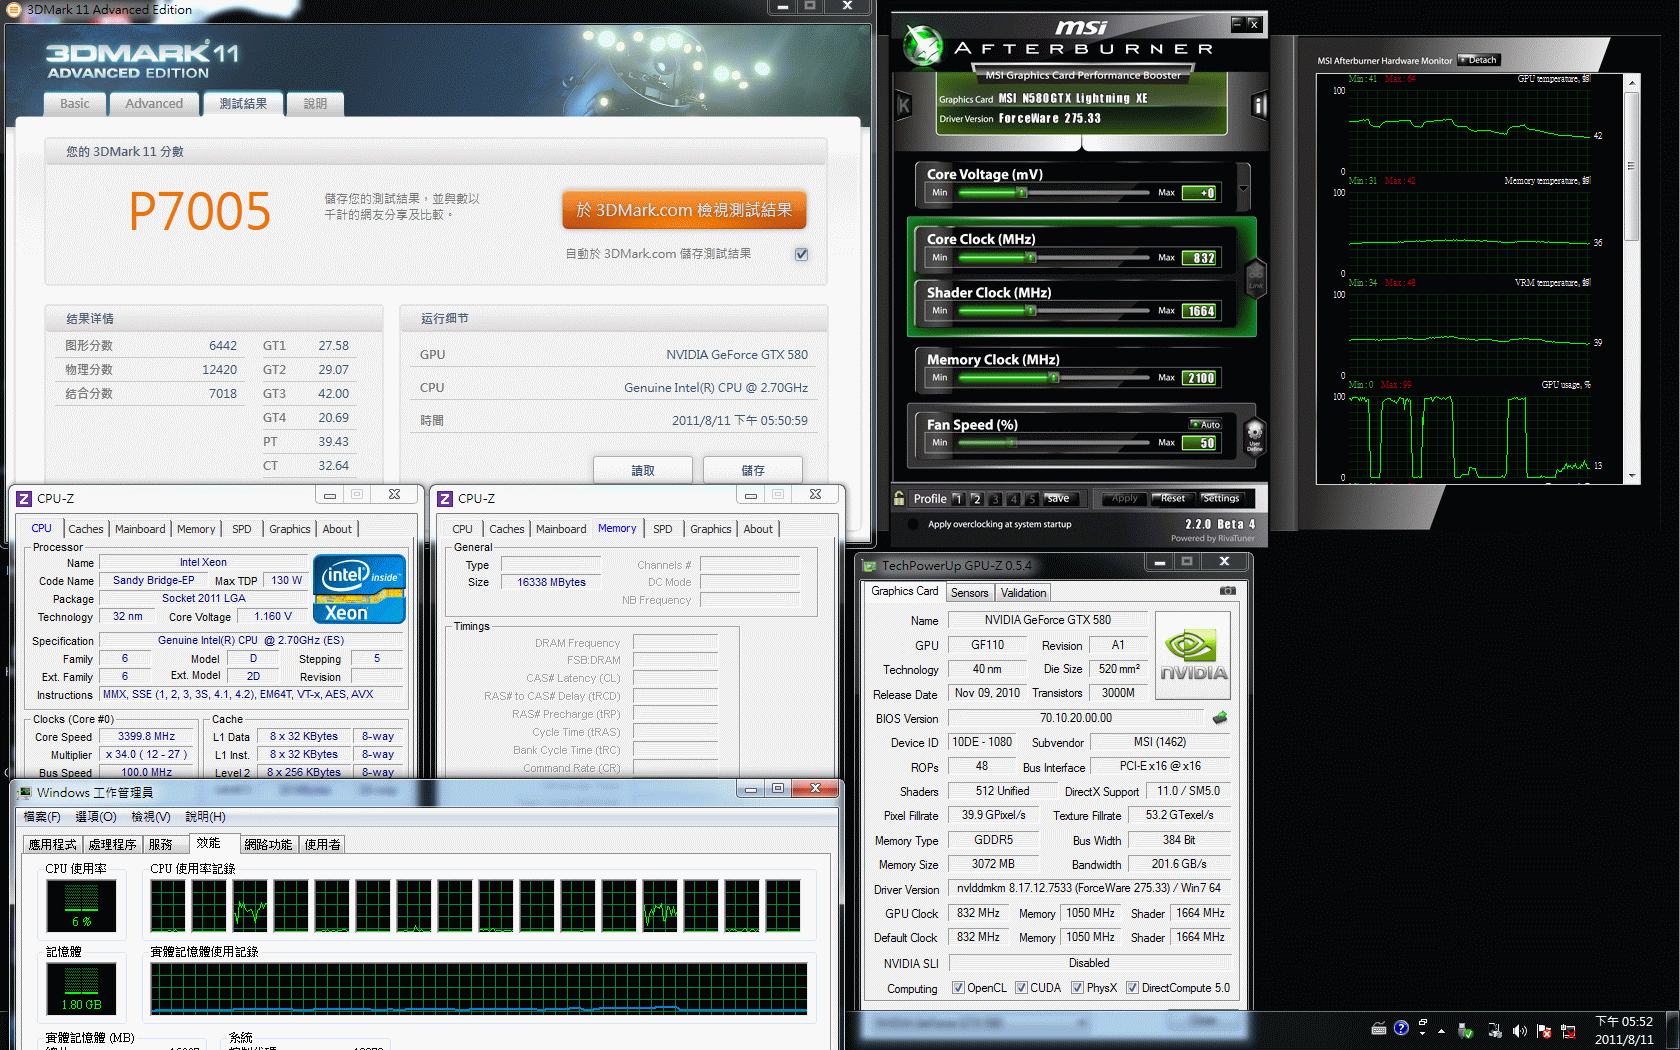Click the Memory Clock value field showing 2100

[1200, 378]
